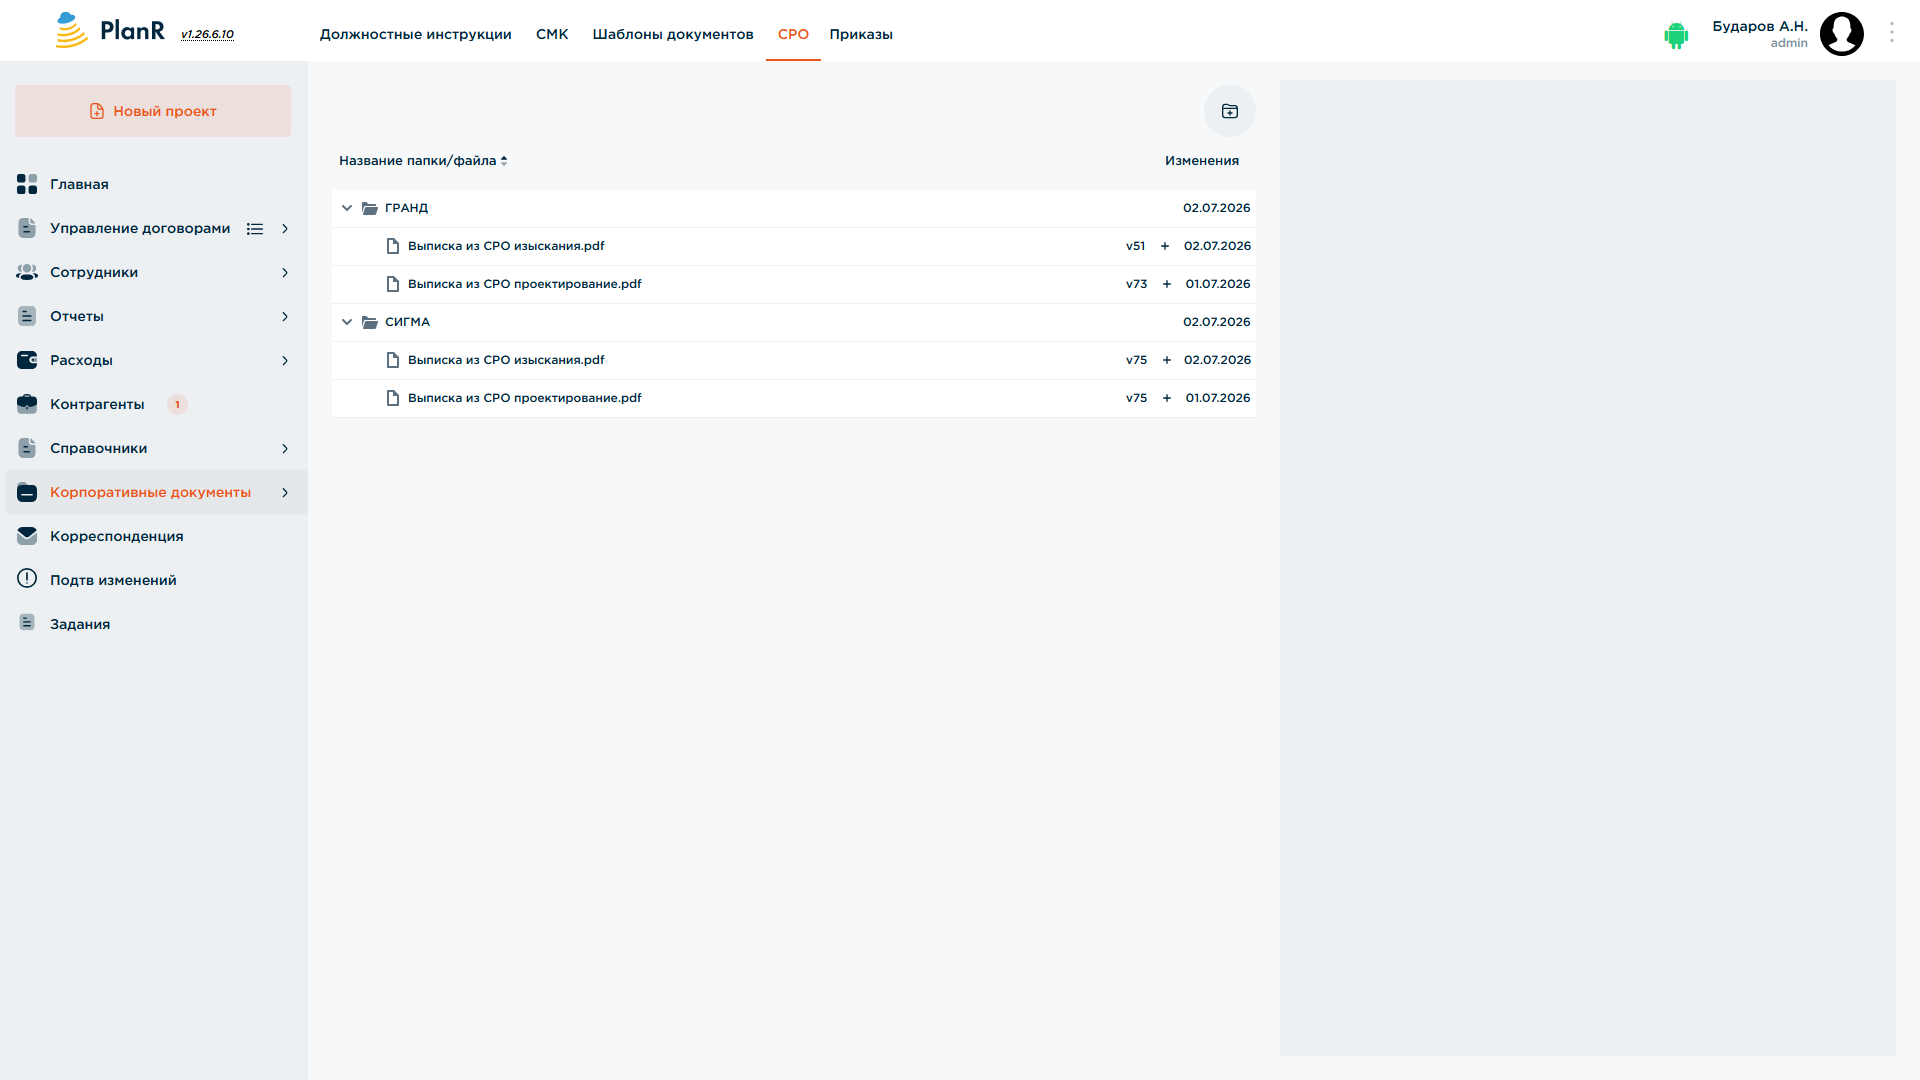The image size is (1920, 1080).
Task: Switch to the Шаблоны документов tab
Action: (x=673, y=34)
